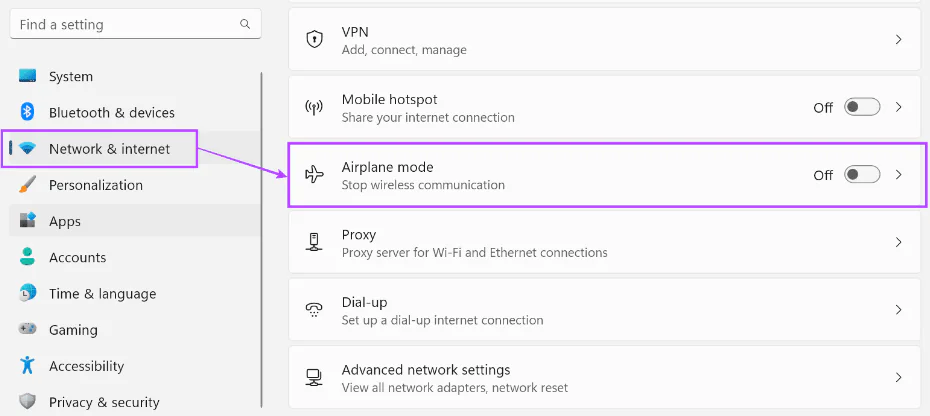Open the System settings page
The image size is (930, 416).
point(70,76)
